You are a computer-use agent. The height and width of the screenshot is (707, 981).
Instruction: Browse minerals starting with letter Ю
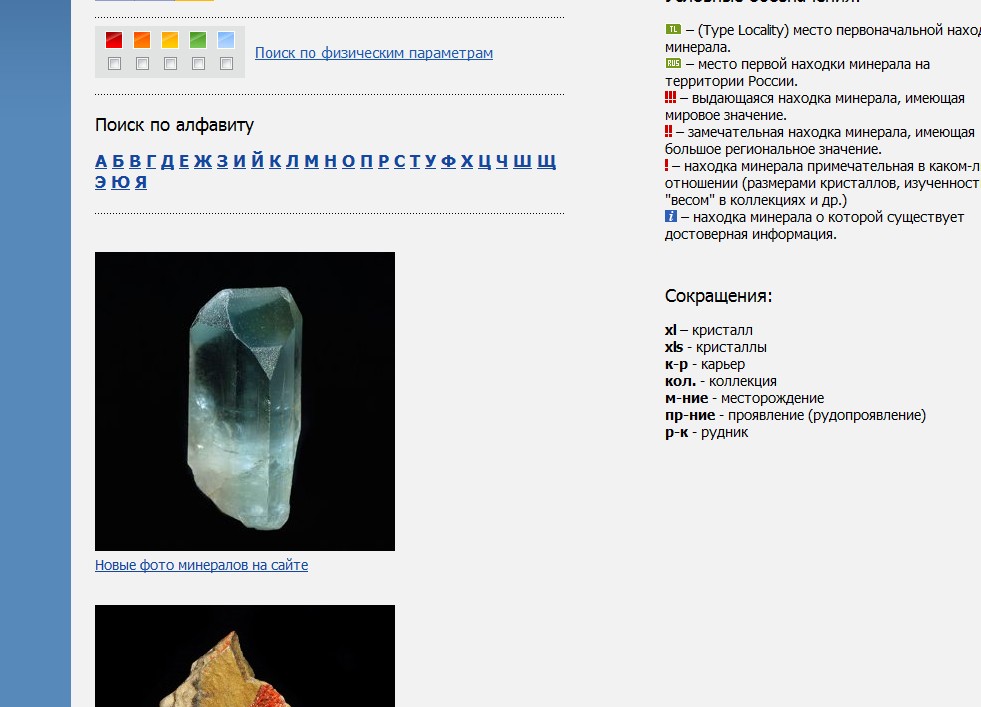pyautogui.click(x=121, y=182)
